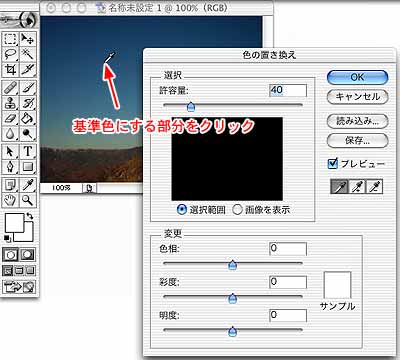
Task: Select the Hand tool
Action: (x=10, y=200)
